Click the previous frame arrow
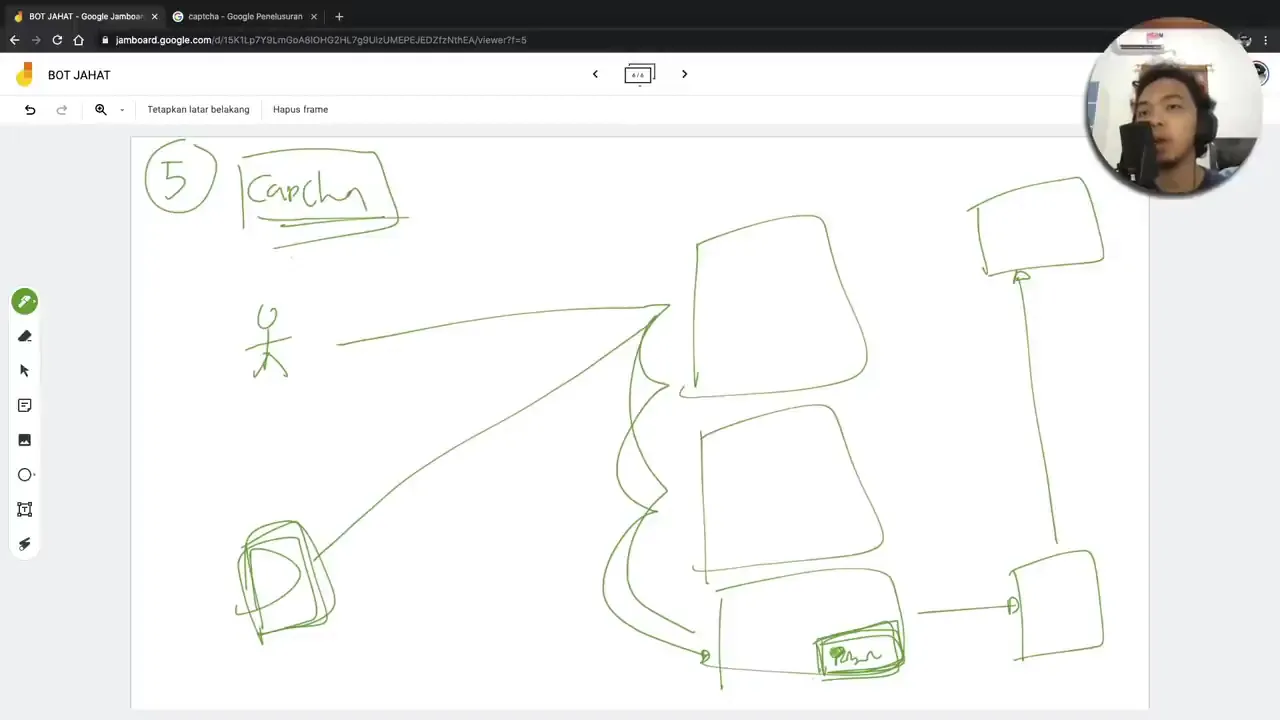Viewport: 1280px width, 720px height. 595,73
